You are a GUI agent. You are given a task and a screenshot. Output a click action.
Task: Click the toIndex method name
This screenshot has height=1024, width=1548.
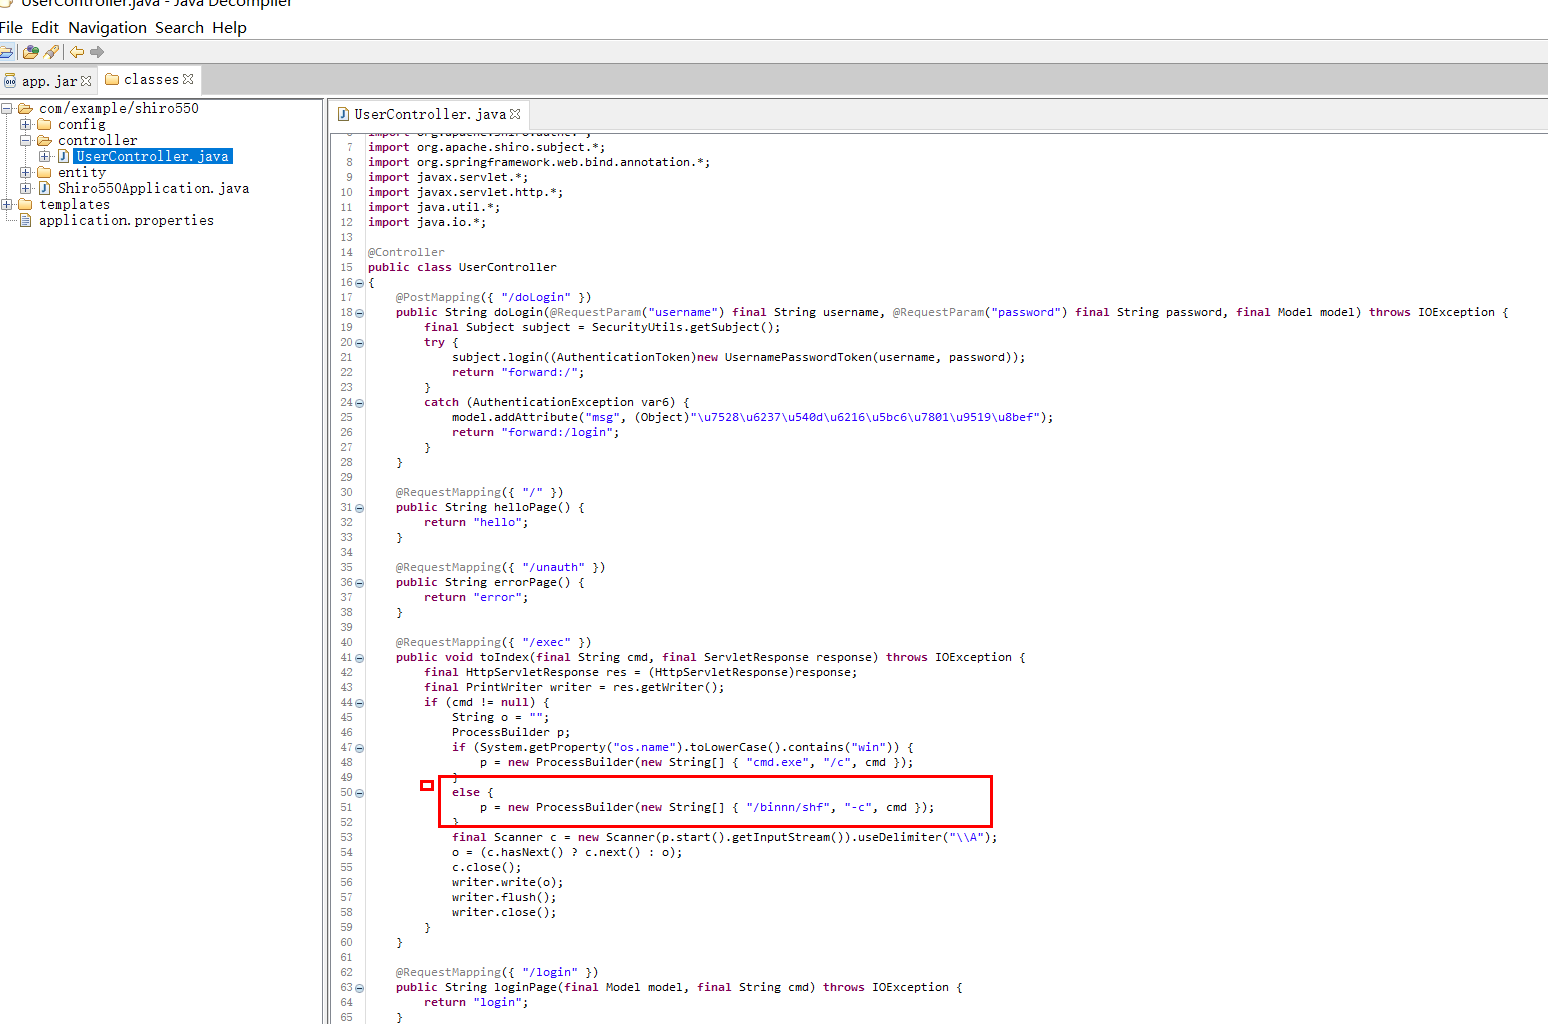(504, 657)
